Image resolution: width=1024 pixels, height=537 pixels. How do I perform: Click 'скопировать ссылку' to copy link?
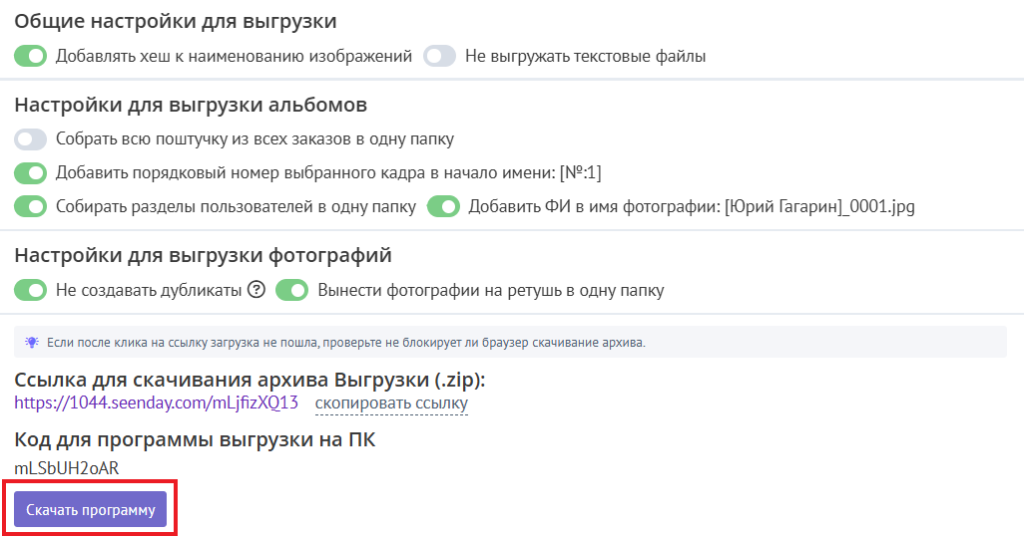(x=391, y=403)
